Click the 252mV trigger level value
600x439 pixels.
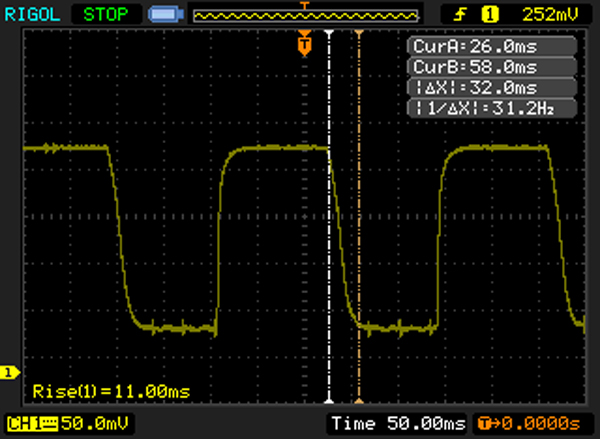551,15
